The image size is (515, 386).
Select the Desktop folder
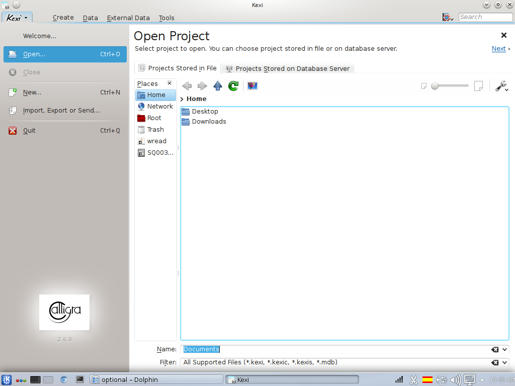[x=200, y=111]
